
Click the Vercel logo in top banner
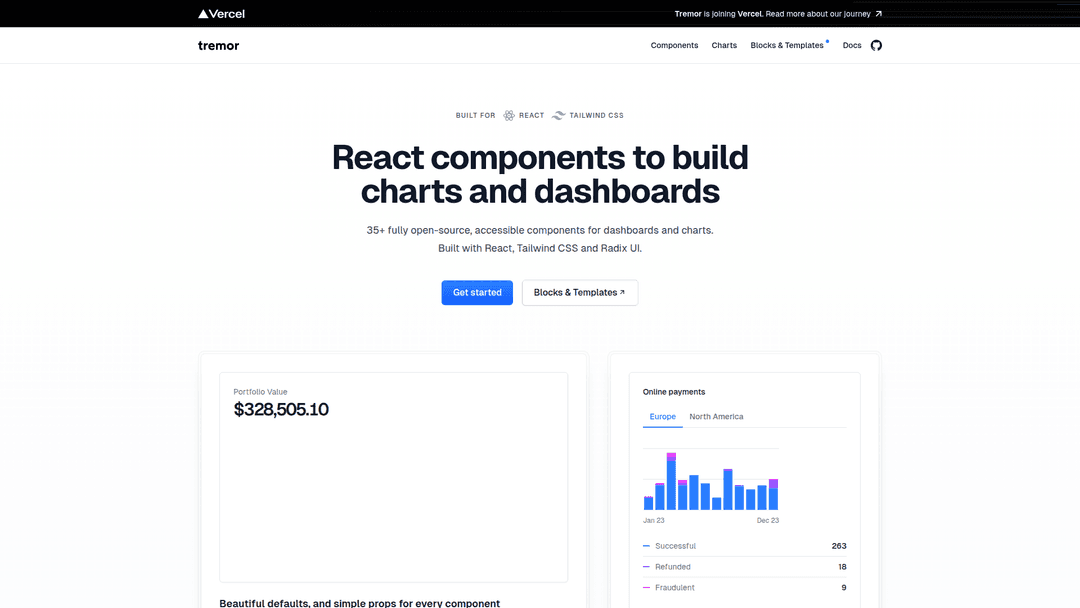tap(221, 14)
